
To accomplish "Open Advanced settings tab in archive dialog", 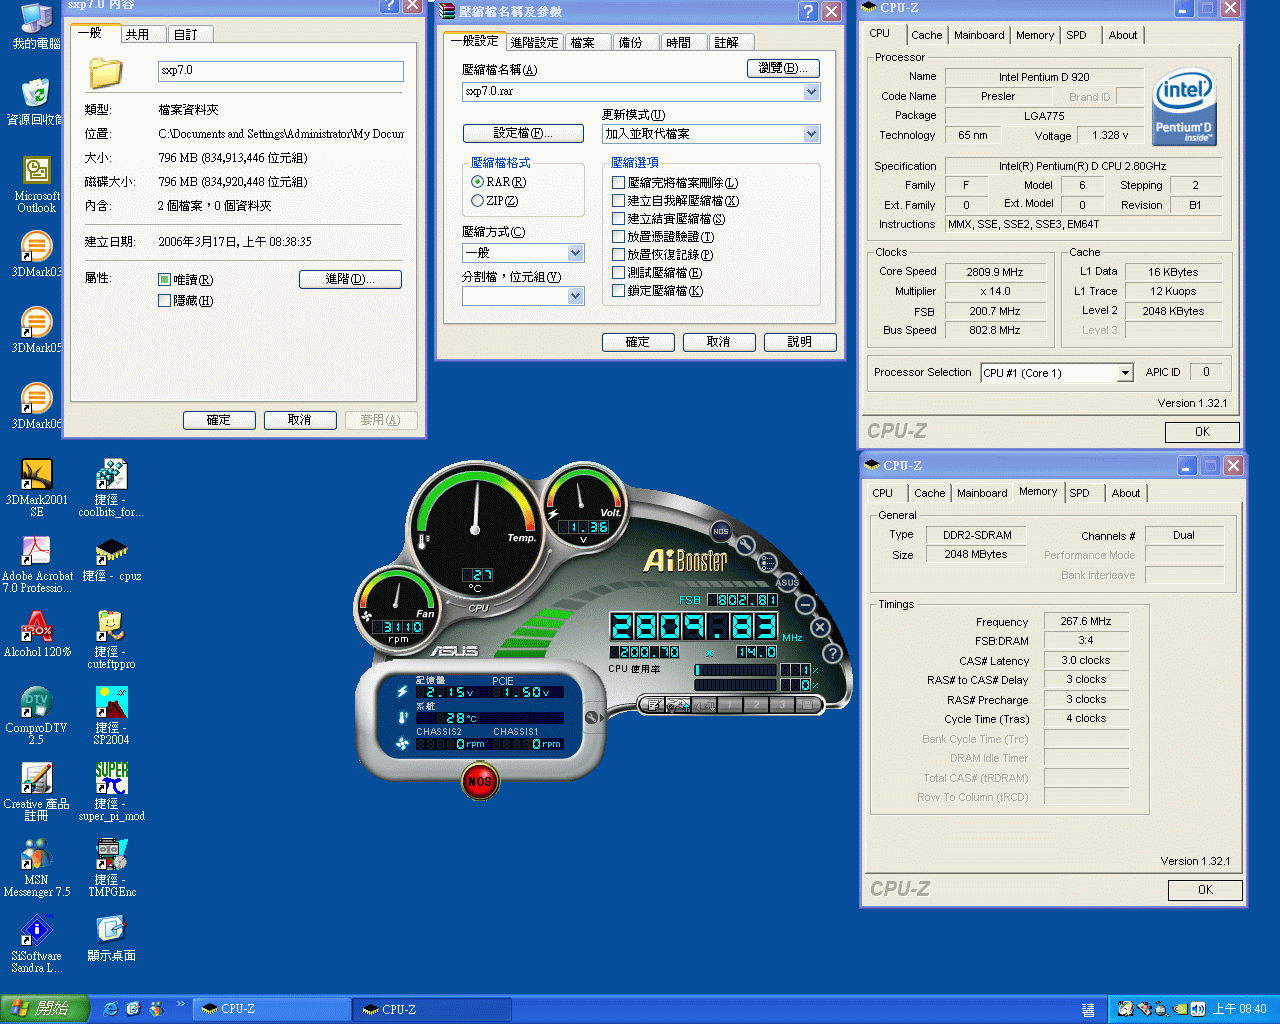I will coord(535,43).
